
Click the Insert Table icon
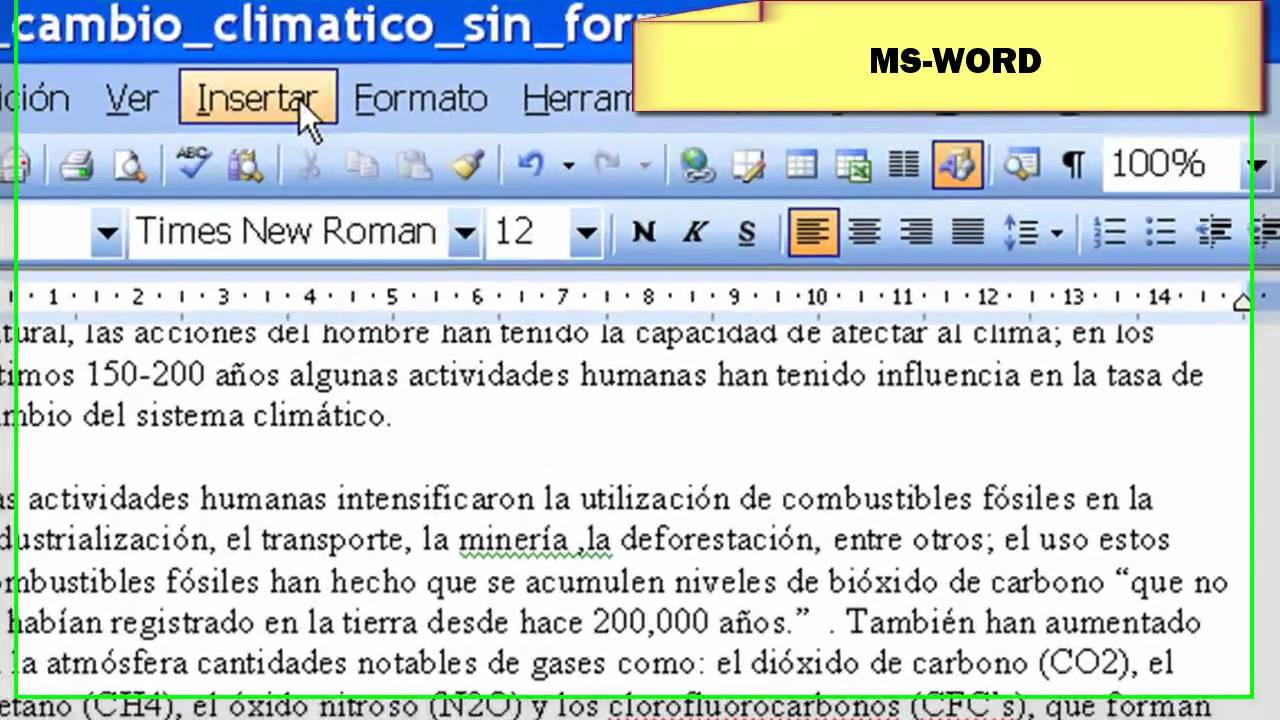click(x=801, y=164)
